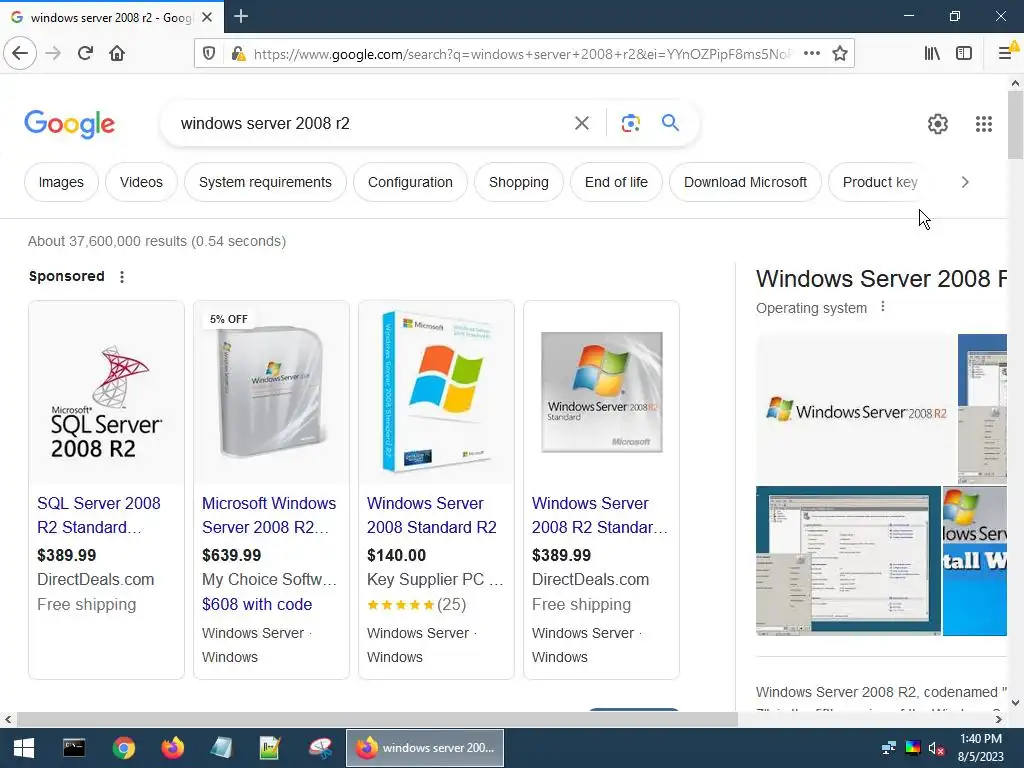The image size is (1024, 768).
Task: Open Windows Server 2008 Standard R2 listing
Action: (431, 515)
